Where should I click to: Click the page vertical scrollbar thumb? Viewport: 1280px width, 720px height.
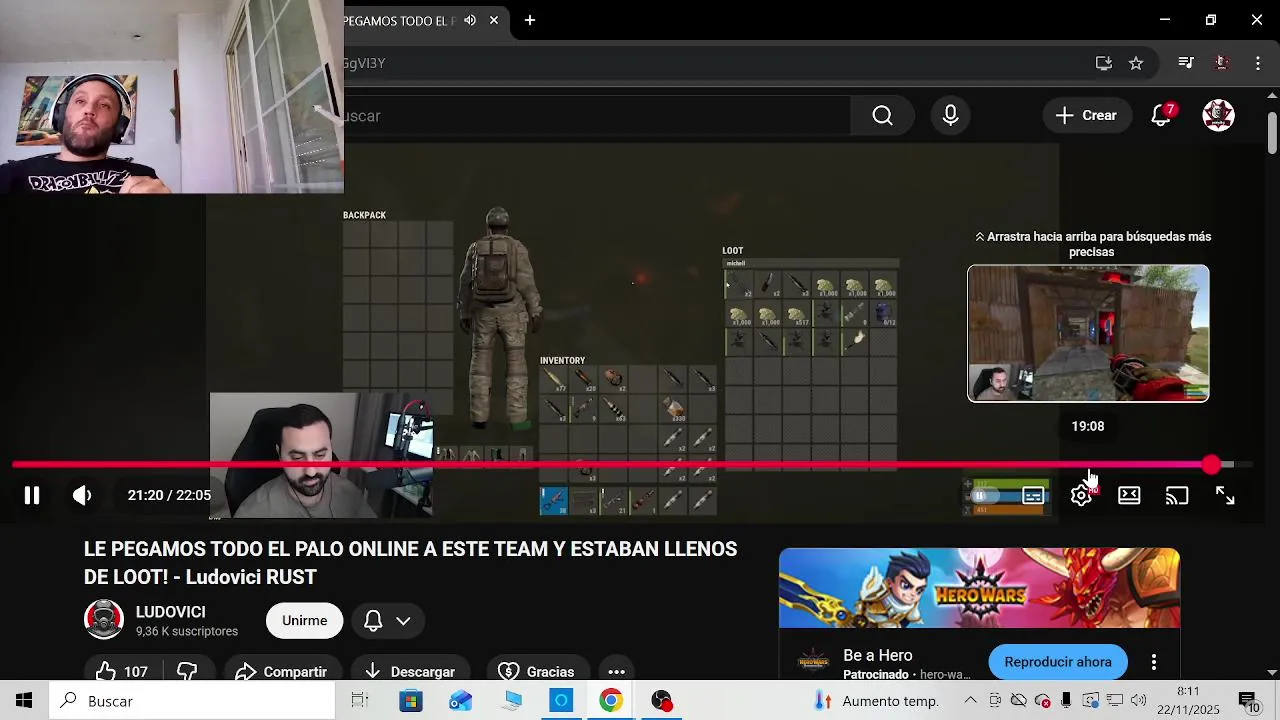1272,134
